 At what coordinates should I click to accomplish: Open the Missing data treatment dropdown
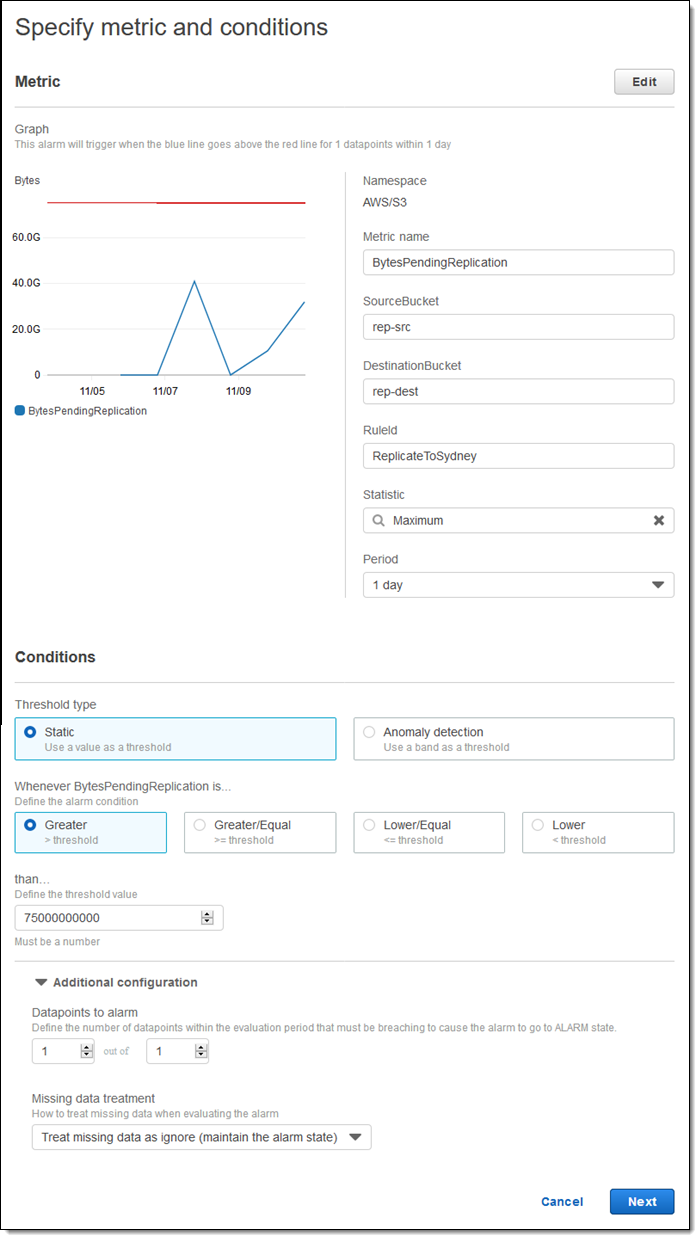[201, 1137]
